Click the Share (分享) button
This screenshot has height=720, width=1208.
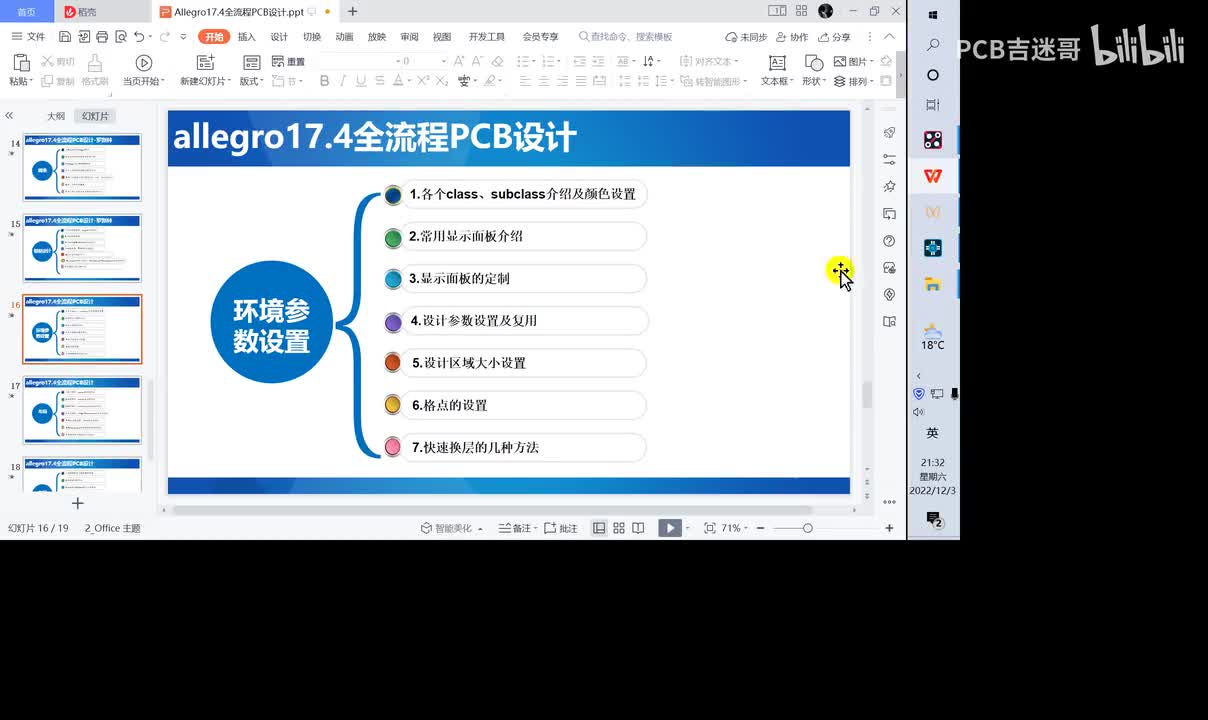[x=834, y=37]
